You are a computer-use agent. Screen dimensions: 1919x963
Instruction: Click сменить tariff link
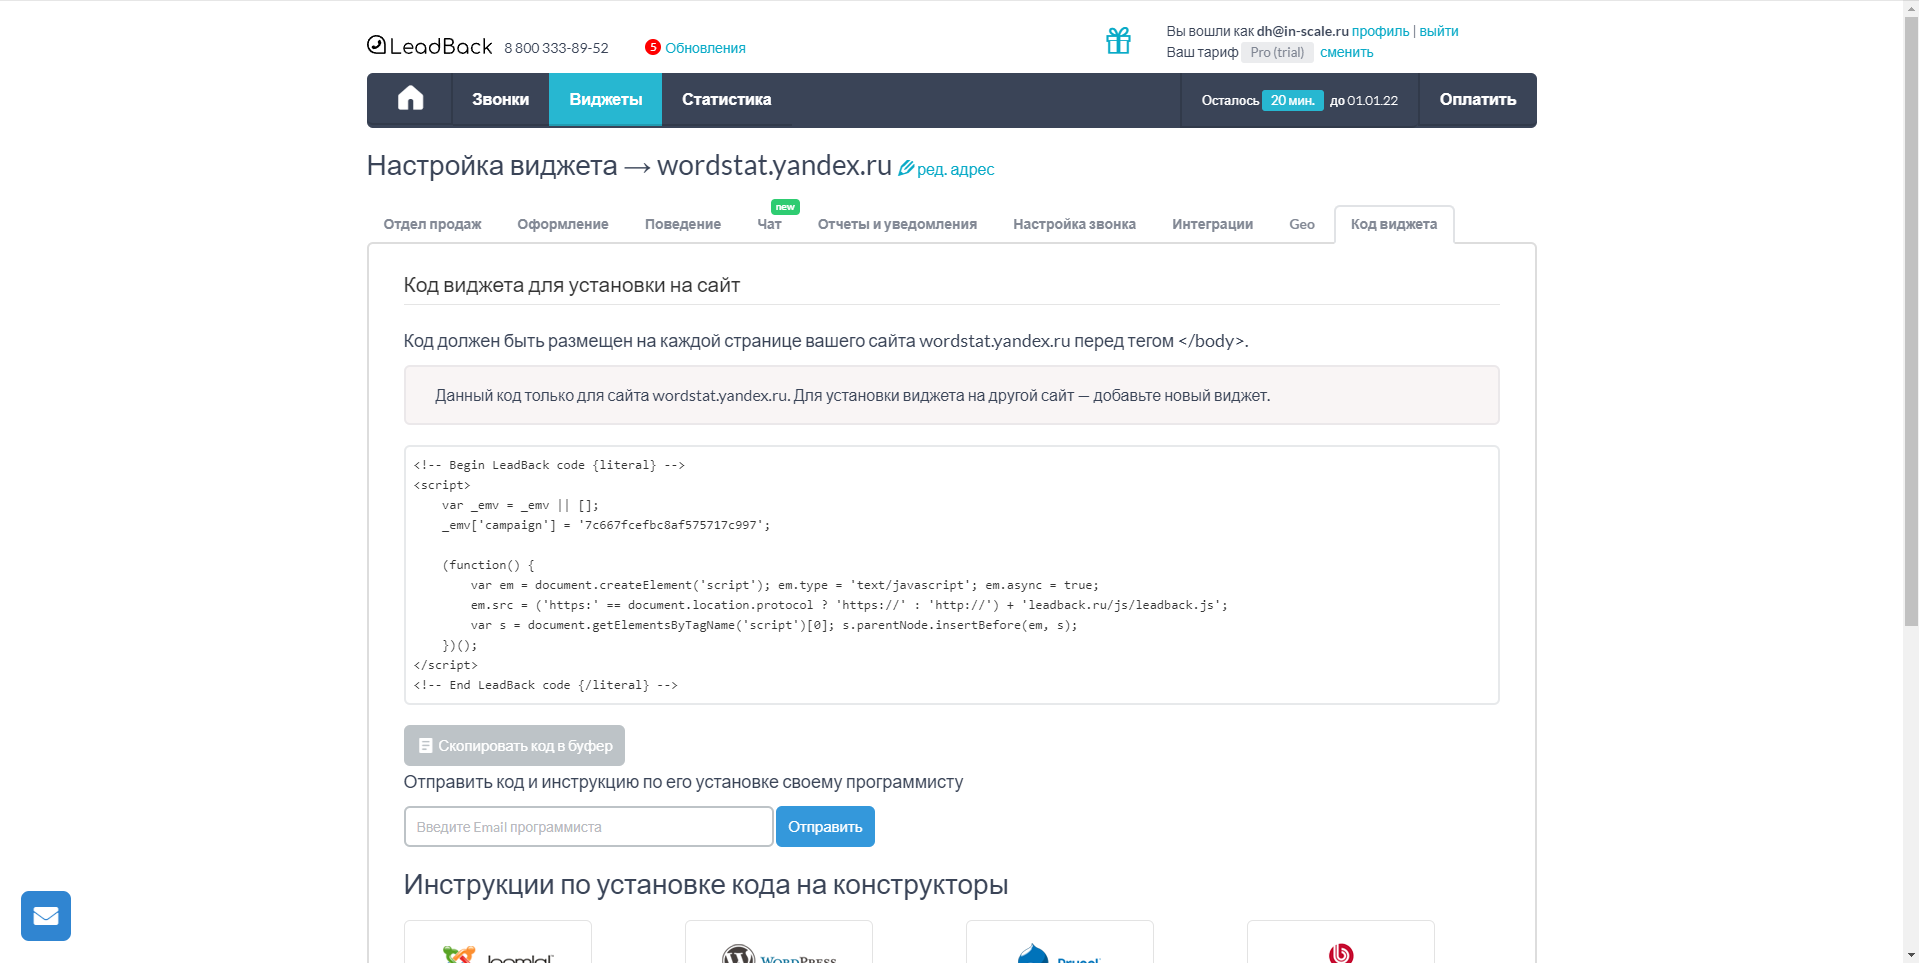1346,52
